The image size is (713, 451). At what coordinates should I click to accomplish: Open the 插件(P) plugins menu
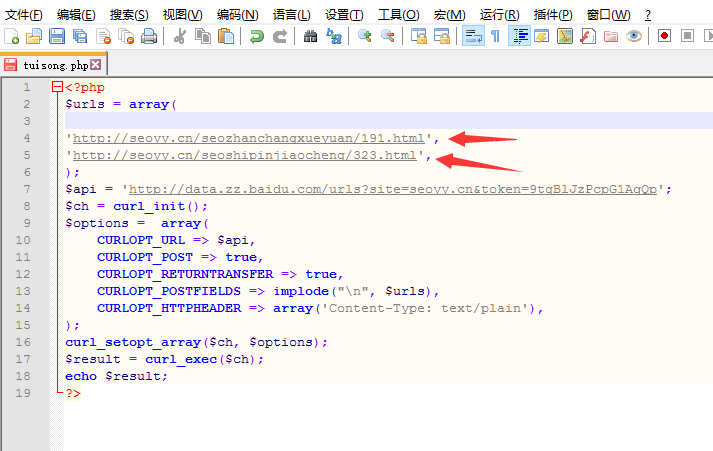point(553,14)
